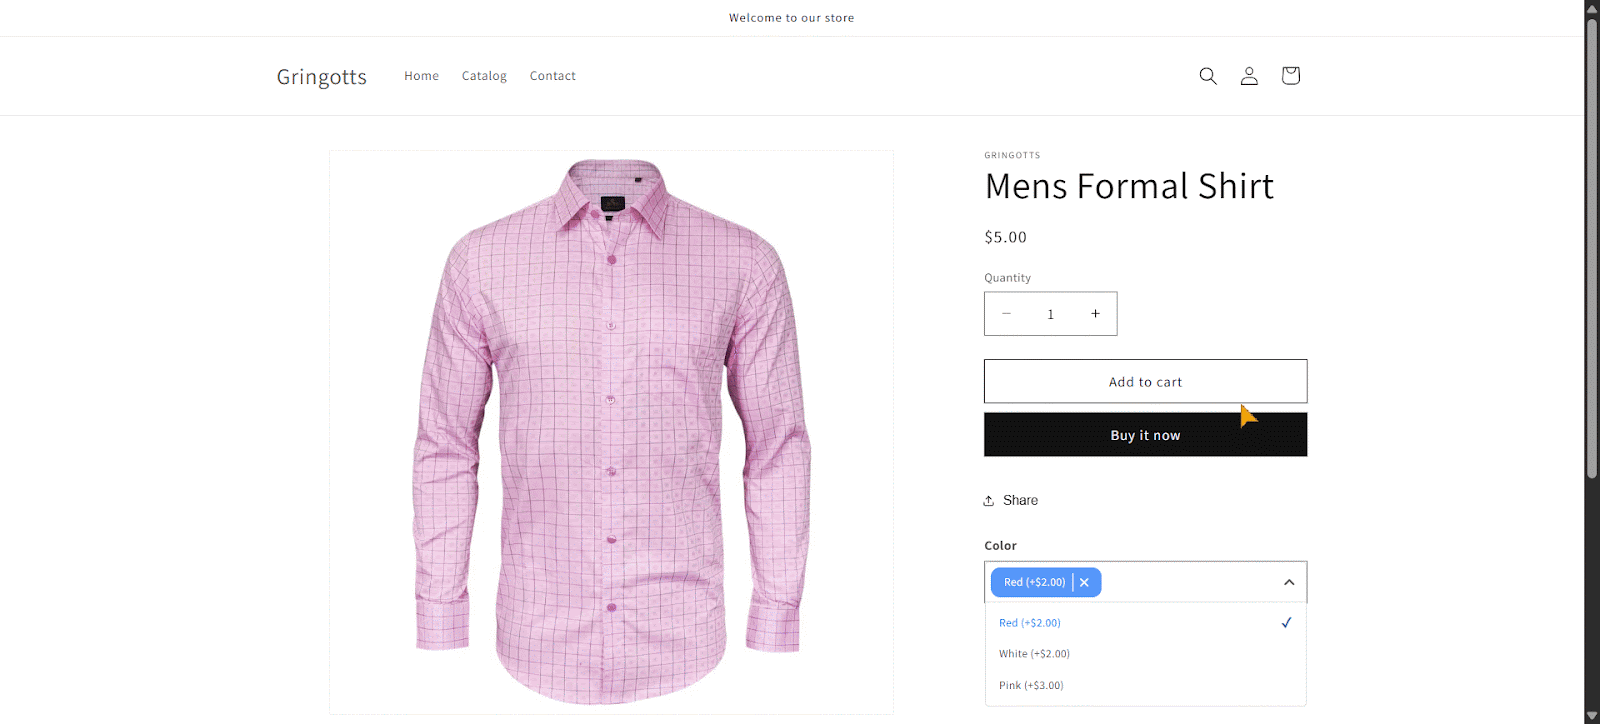Increase quantity with the plus icon
This screenshot has height=724, width=1600.
click(x=1095, y=314)
